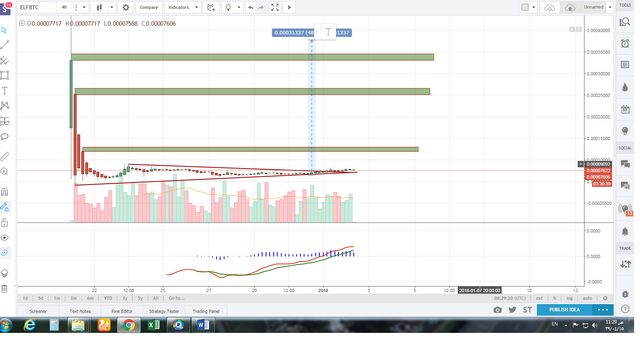Choose the bars chart style icon

[x=99, y=7]
